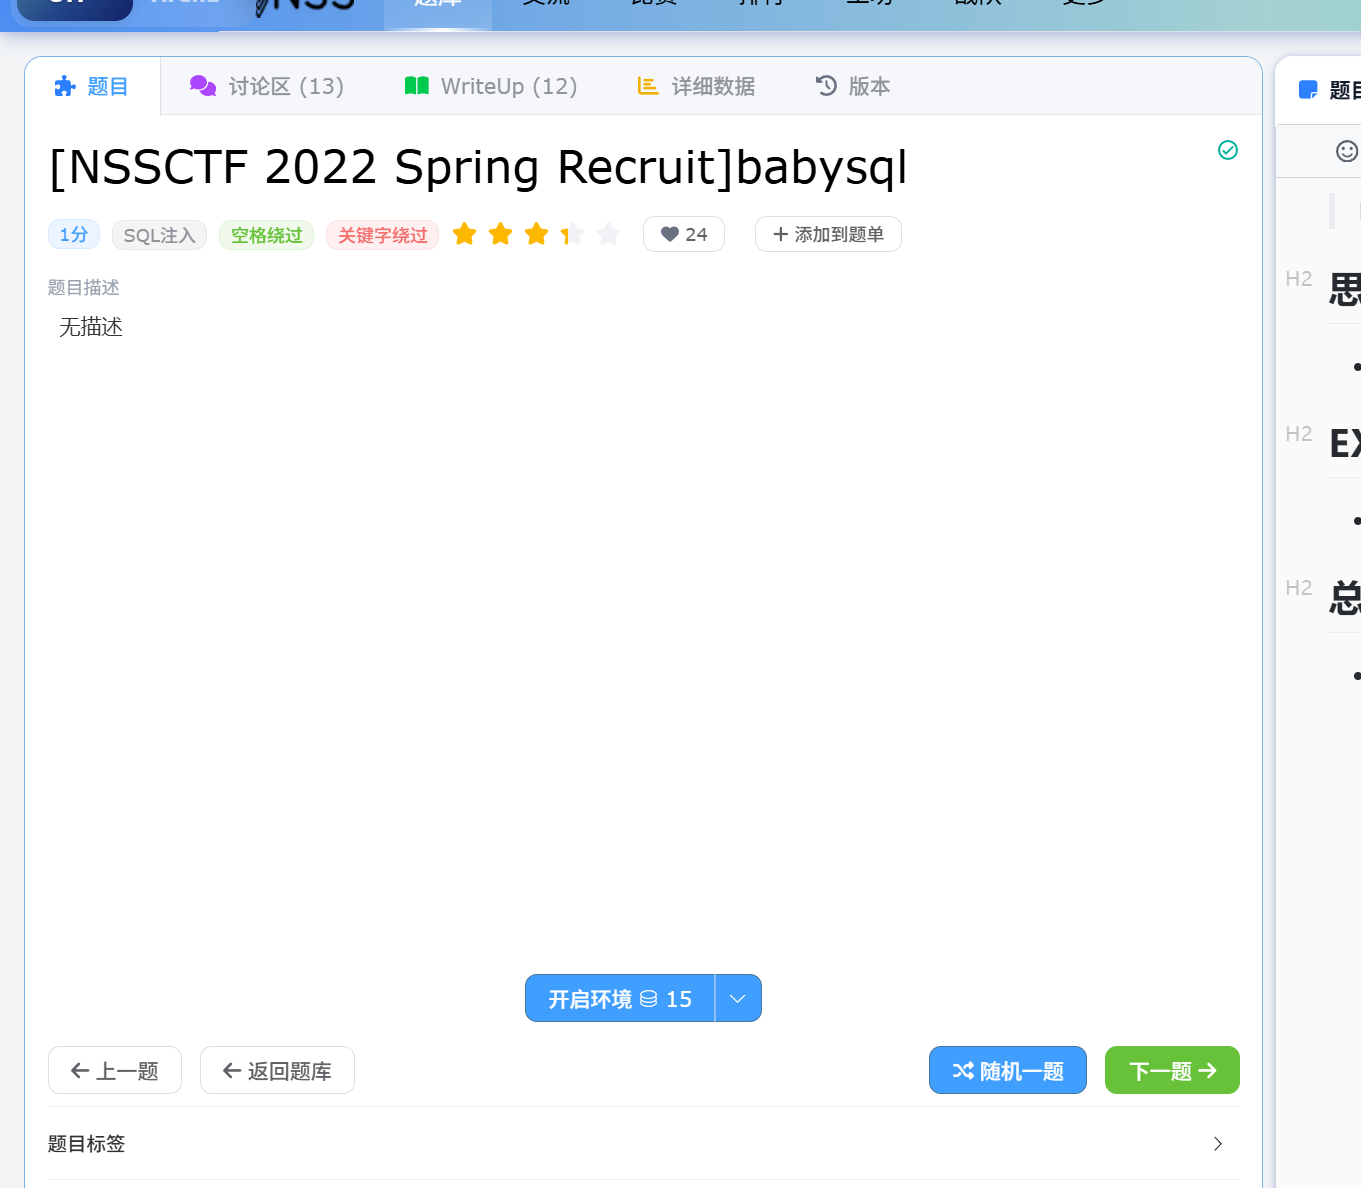Set rating with the fifth star
1361x1188 pixels.
click(608, 234)
